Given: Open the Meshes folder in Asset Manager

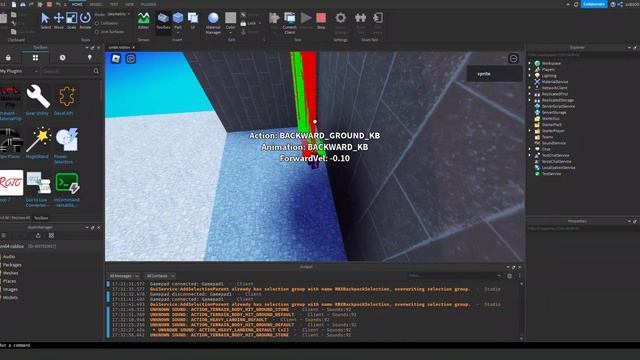Looking at the screenshot, I should click(x=10, y=273).
